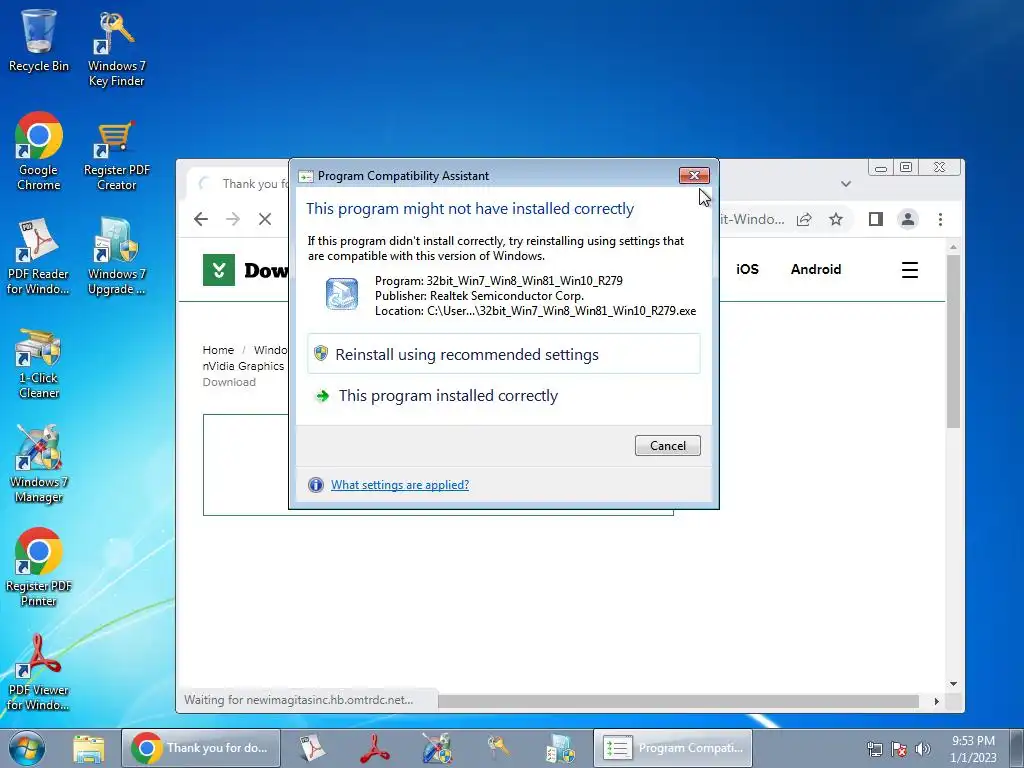1024x768 pixels.
Task: Click Chrome horizontal scrollbar thumb
Action: [x=678, y=701]
